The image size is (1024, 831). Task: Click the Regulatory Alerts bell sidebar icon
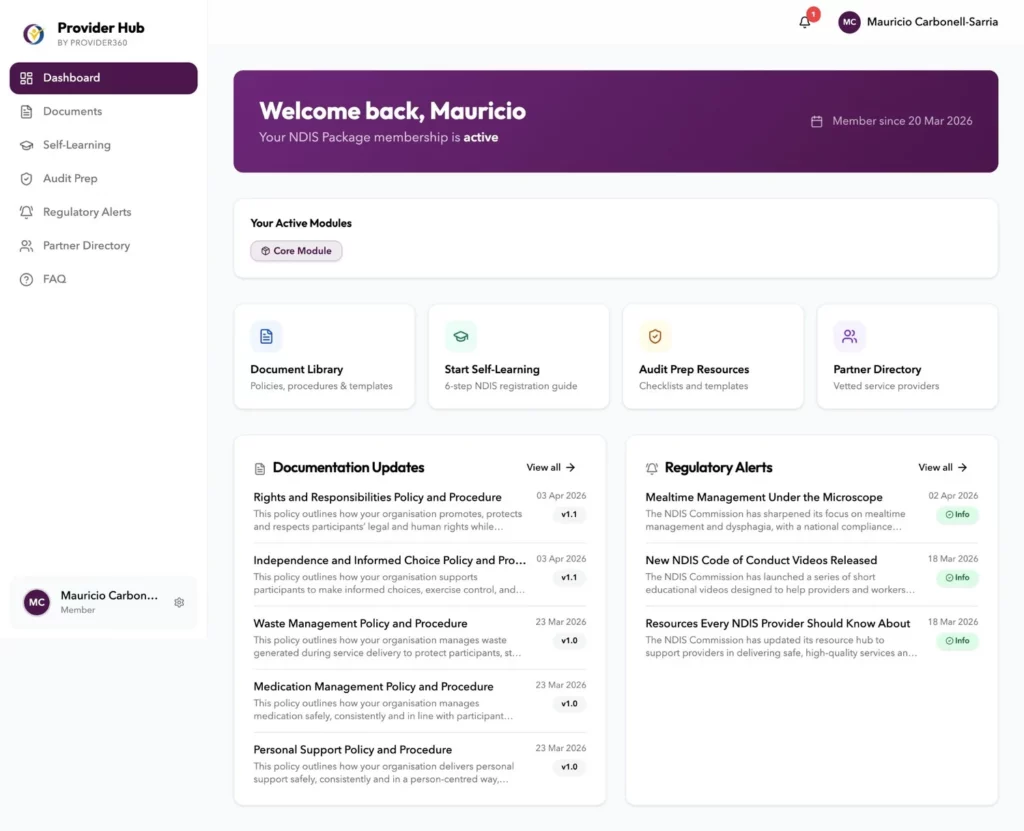(x=26, y=212)
